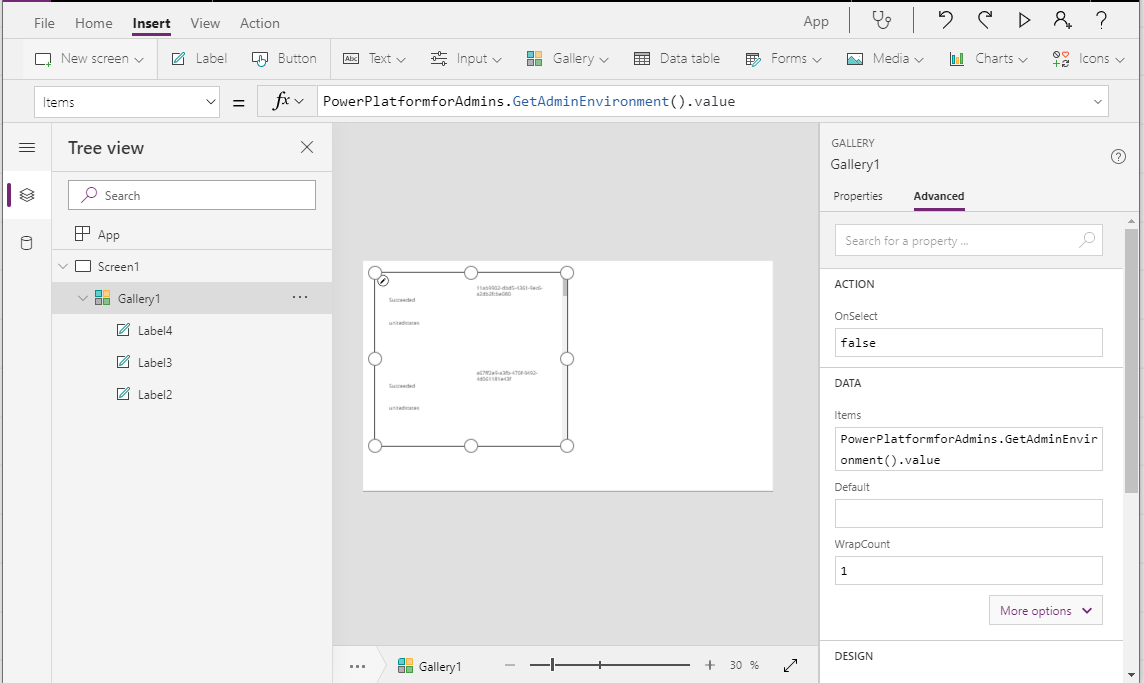Screen dimensions: 1144x683
Task: Open the New screen dropdown
Action: 89,58
